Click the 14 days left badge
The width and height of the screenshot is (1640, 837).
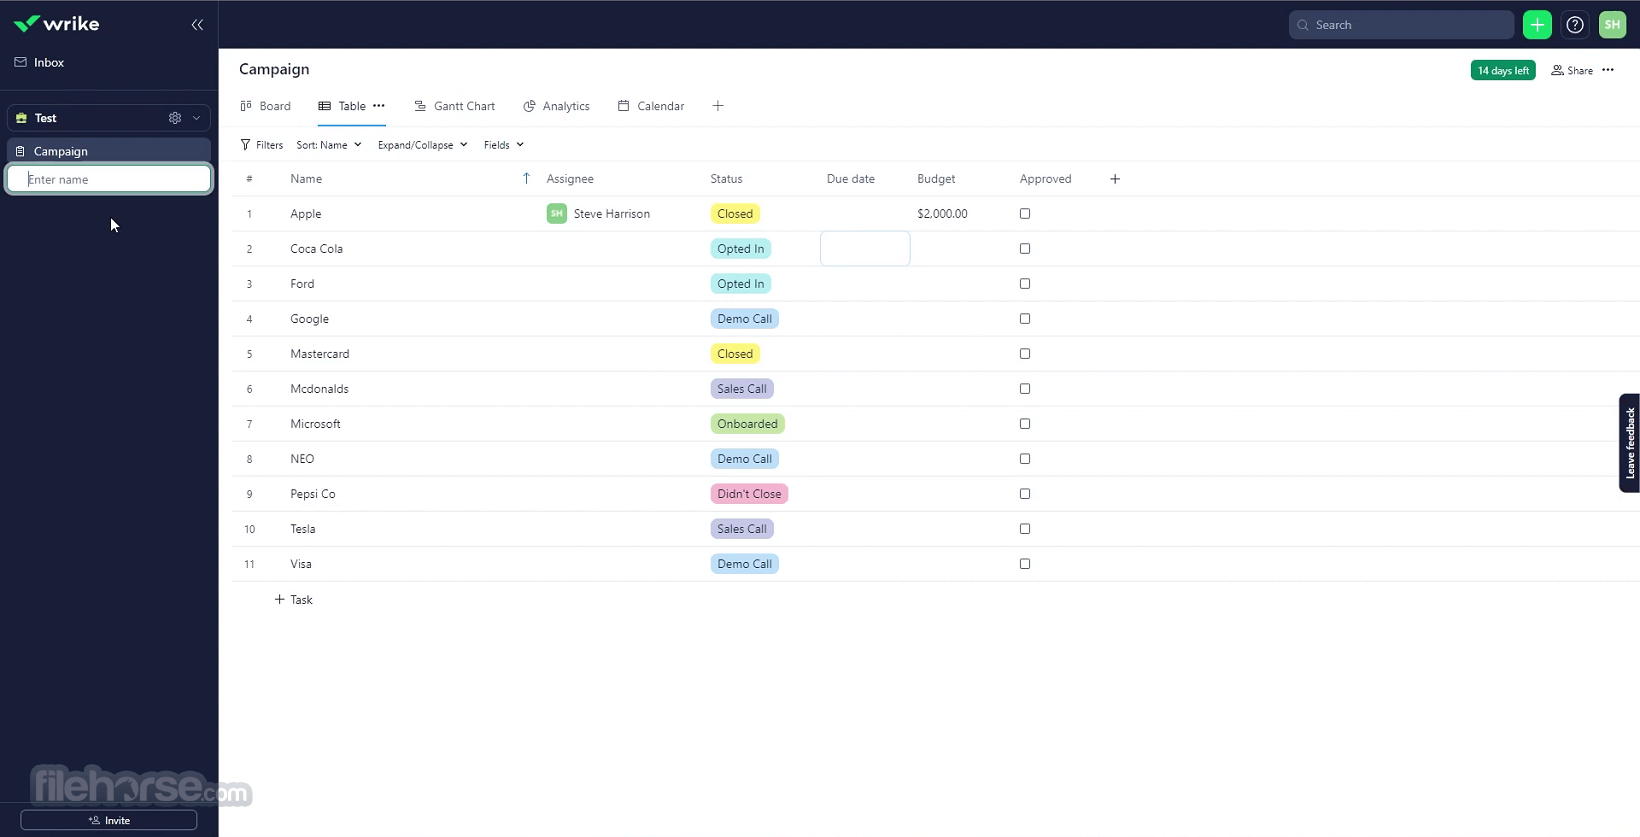tap(1503, 70)
